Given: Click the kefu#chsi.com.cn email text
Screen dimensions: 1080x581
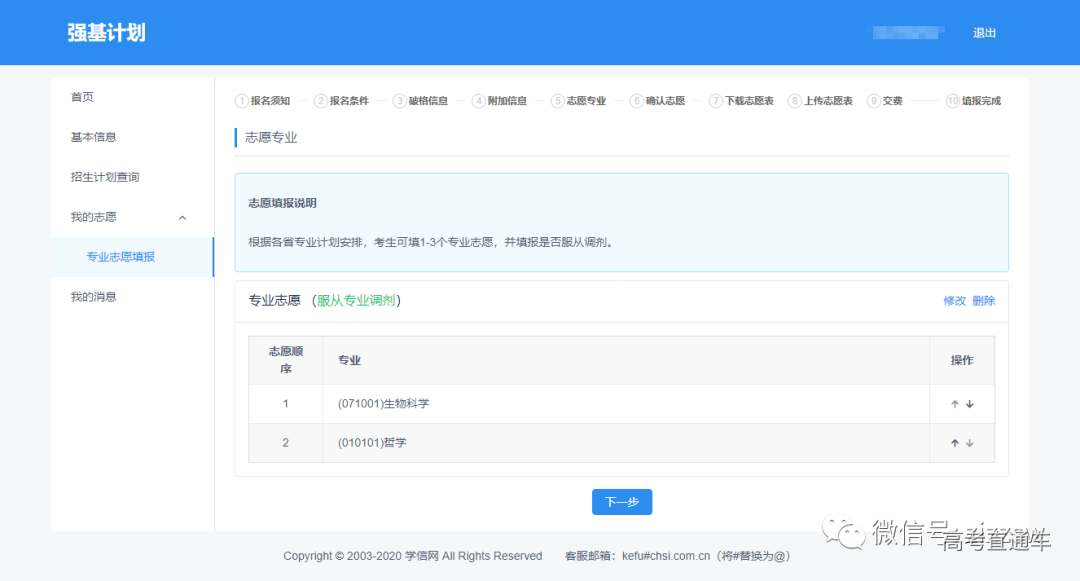Looking at the screenshot, I should (666, 556).
